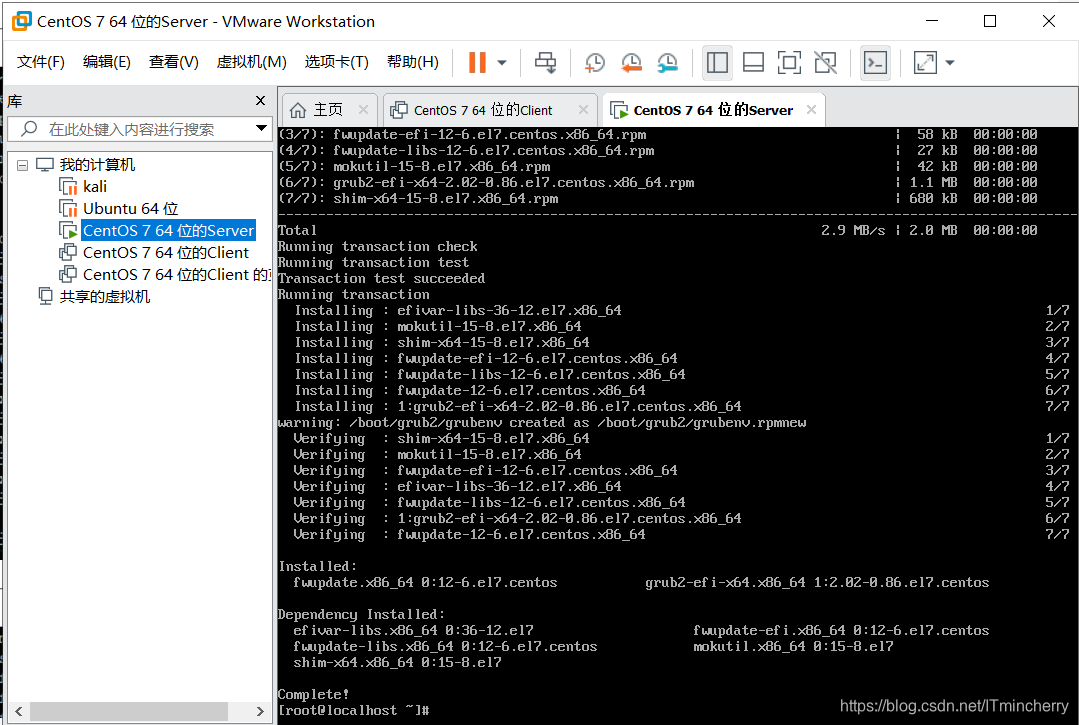
Task: Open the 虚拟机(M) menu
Action: click(251, 62)
